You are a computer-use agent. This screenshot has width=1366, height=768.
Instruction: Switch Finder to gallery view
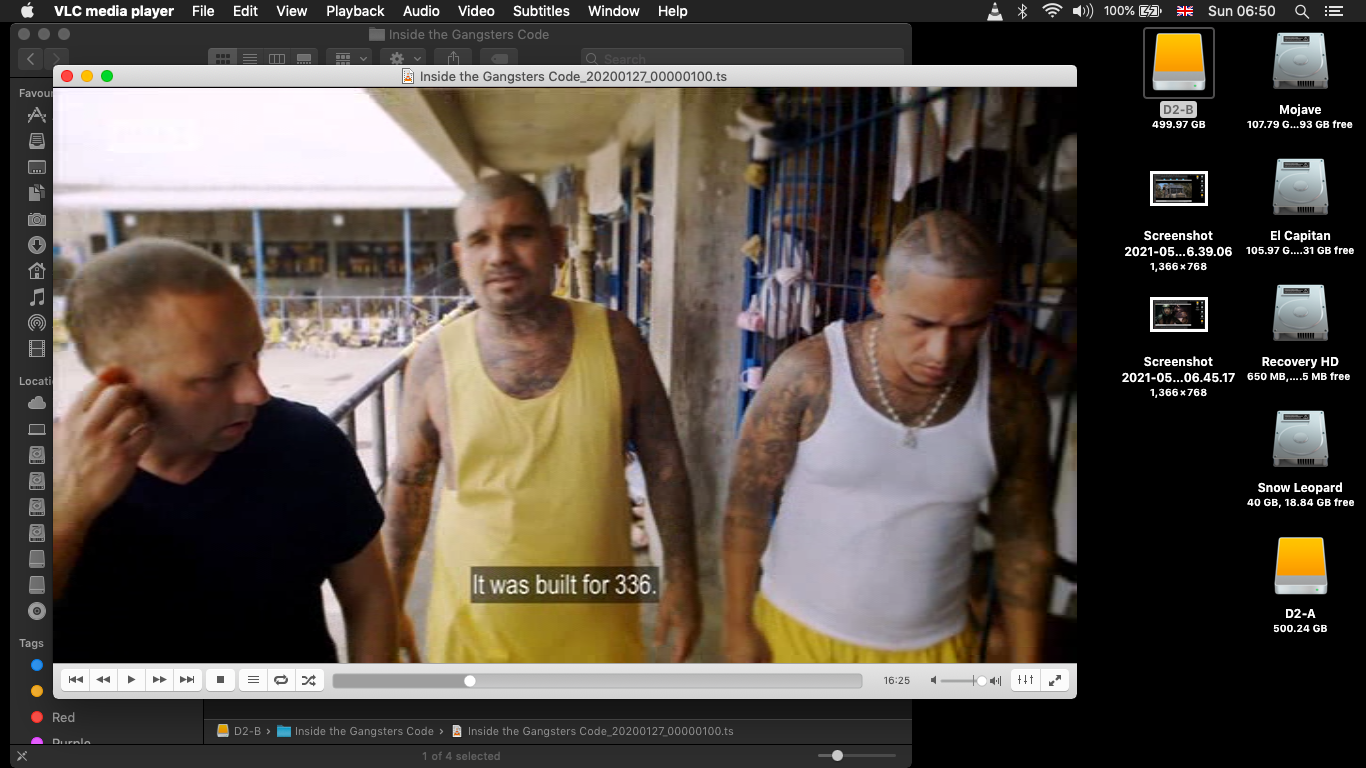pos(304,59)
